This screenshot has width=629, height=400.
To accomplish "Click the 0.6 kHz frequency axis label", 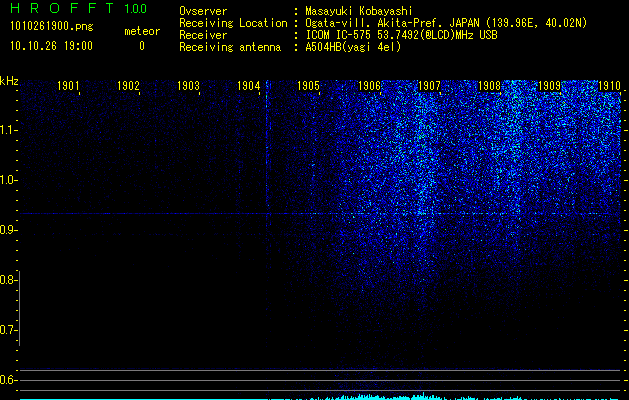I will click(8, 380).
